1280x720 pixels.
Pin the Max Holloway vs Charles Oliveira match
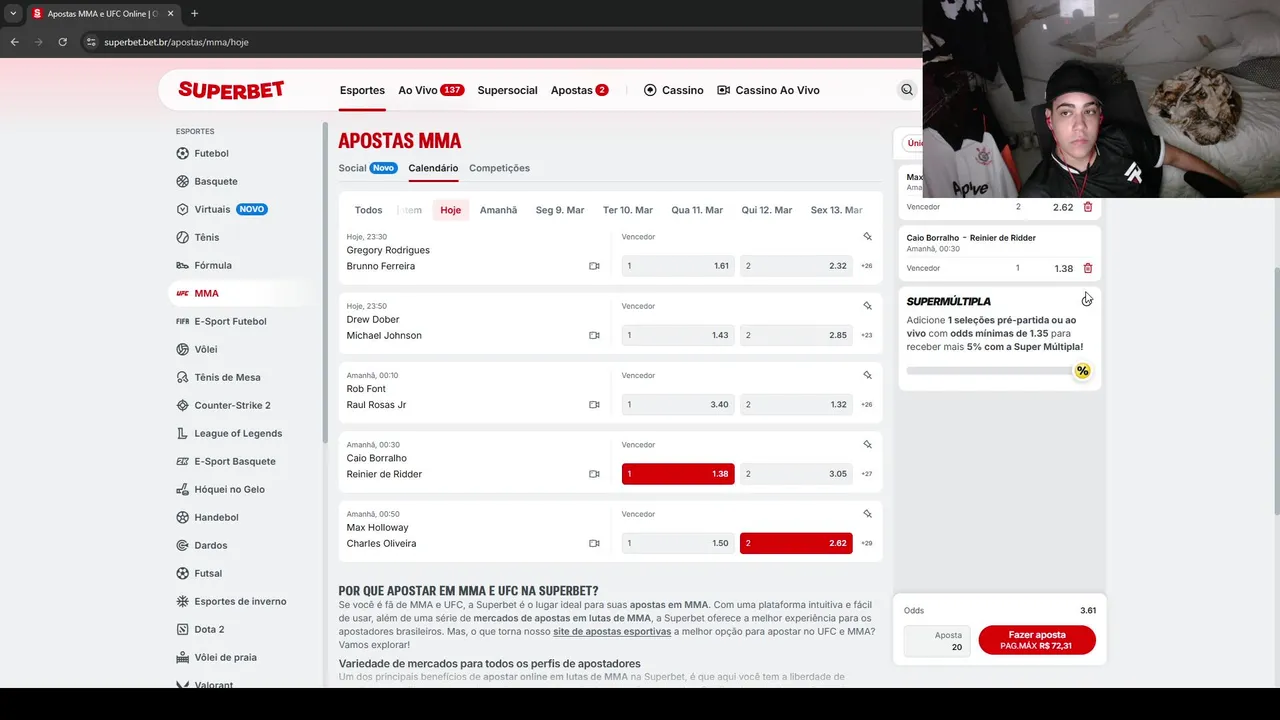coord(867,514)
